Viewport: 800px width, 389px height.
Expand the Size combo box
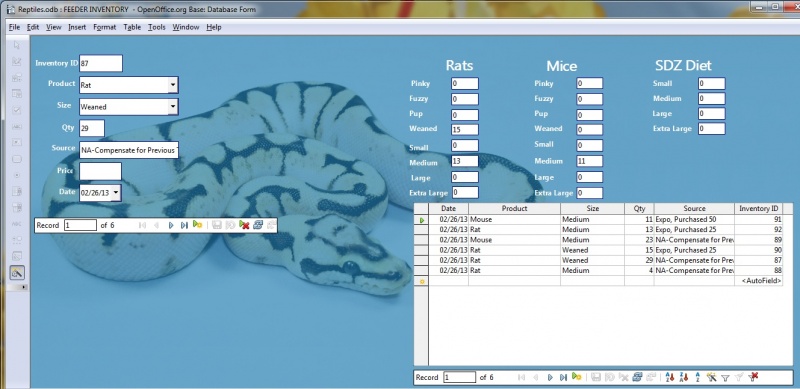pos(173,106)
